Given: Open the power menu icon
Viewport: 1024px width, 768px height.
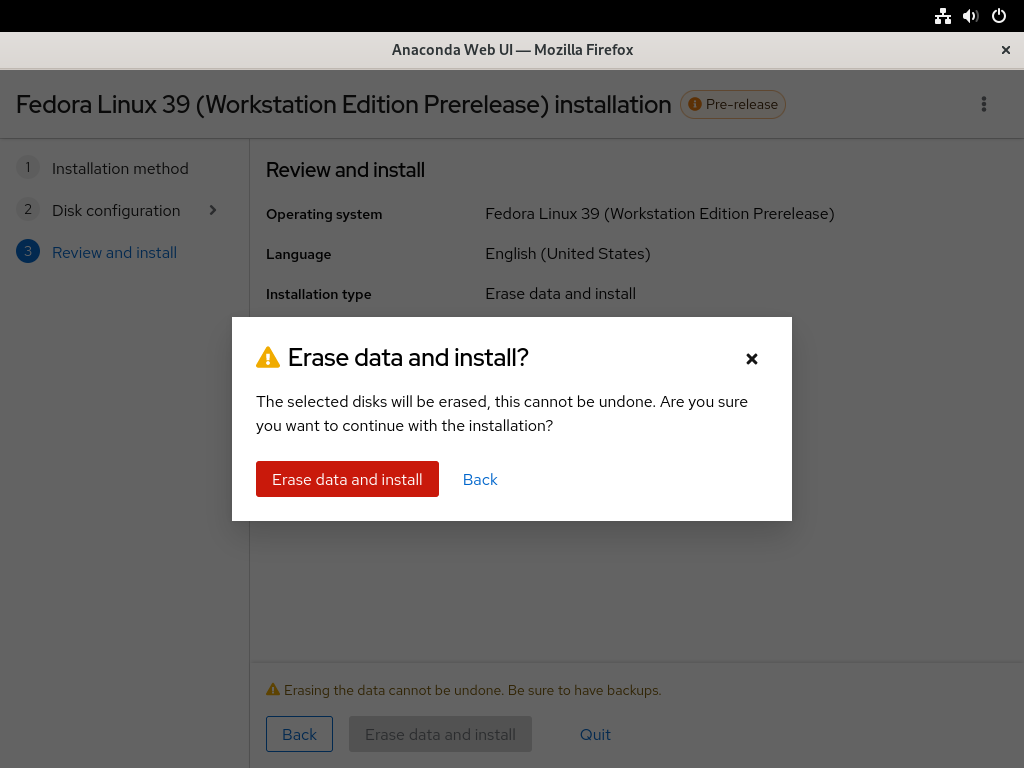Looking at the screenshot, I should tap(999, 16).
